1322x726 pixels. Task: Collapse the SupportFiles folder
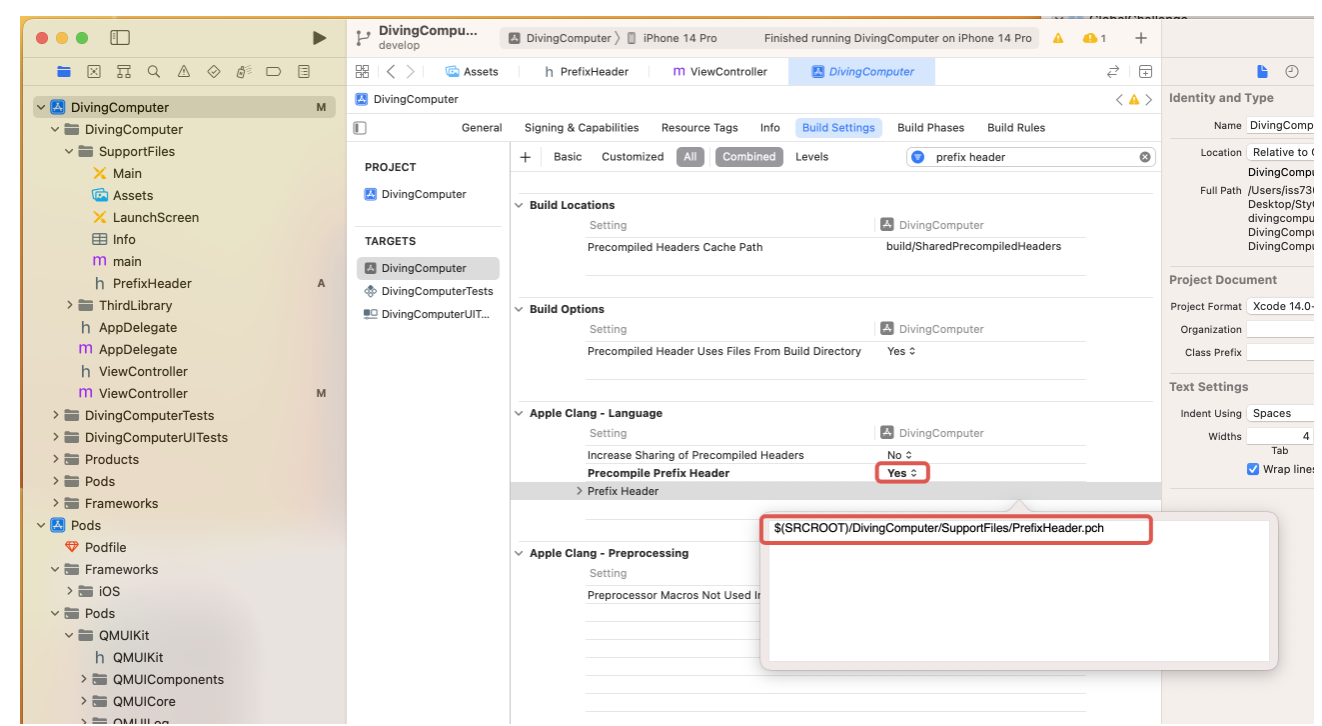pos(70,151)
